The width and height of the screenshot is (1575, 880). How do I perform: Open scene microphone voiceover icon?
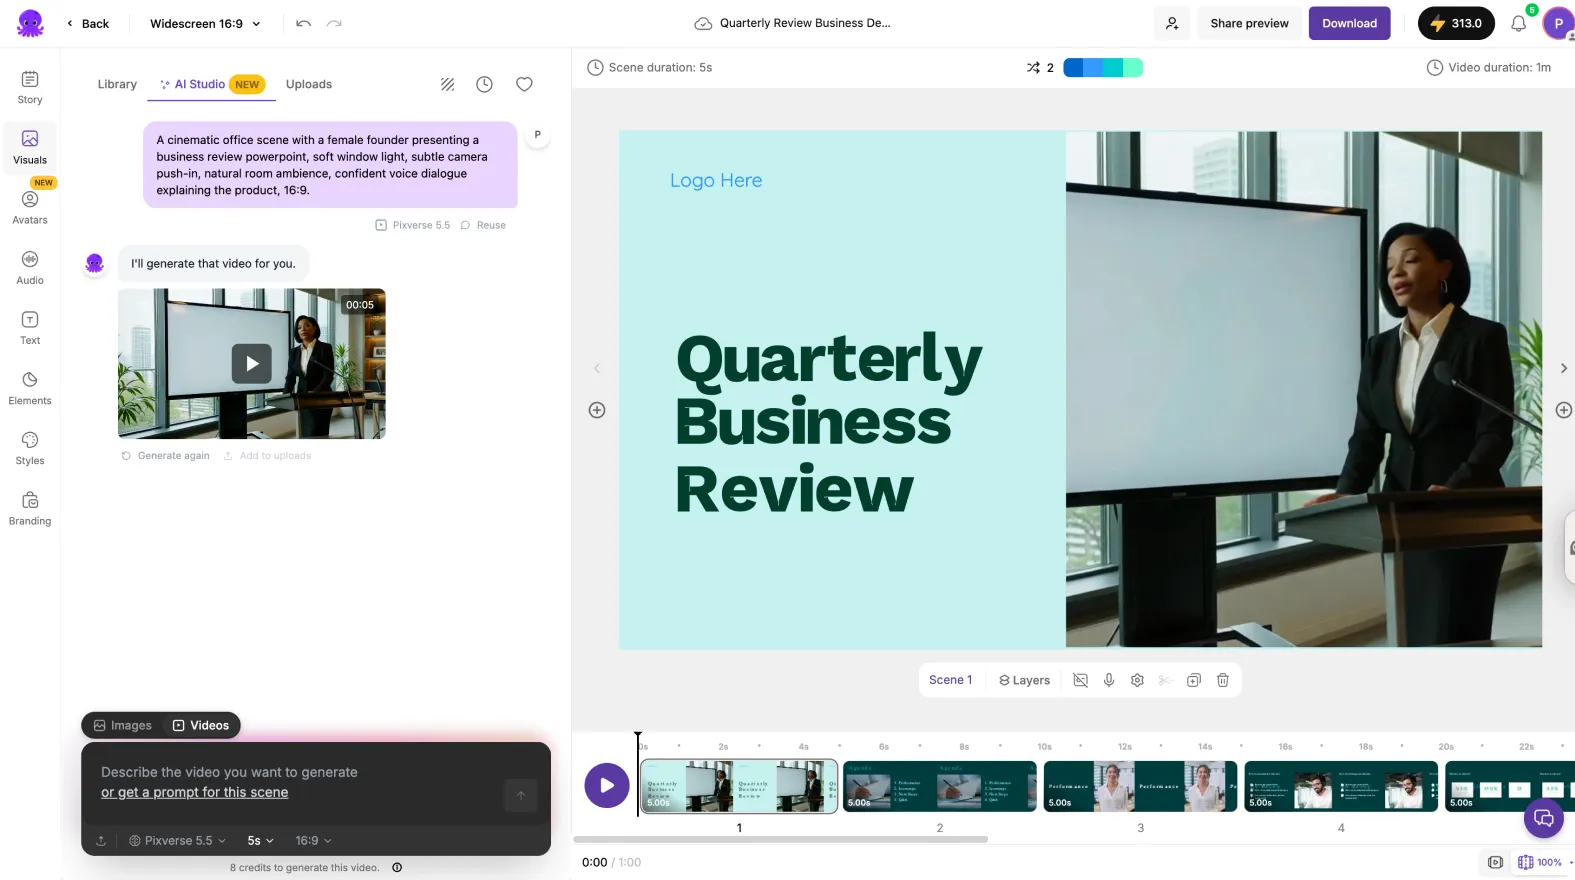pos(1109,680)
